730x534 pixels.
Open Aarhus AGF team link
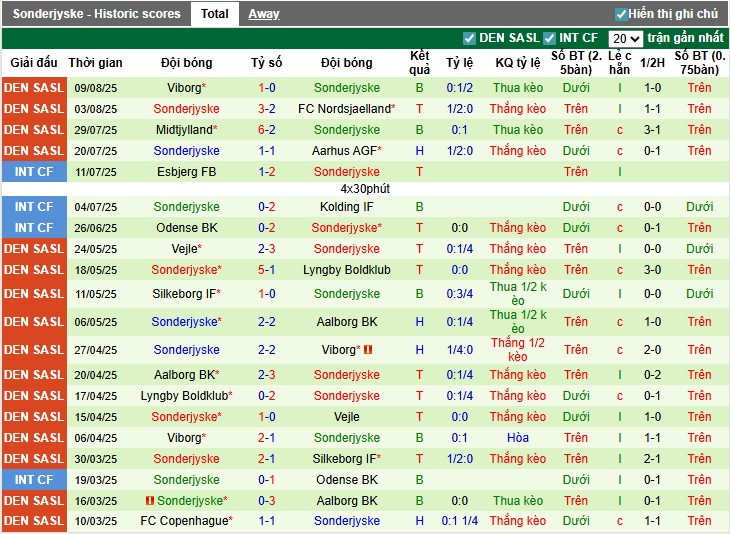coord(346,150)
